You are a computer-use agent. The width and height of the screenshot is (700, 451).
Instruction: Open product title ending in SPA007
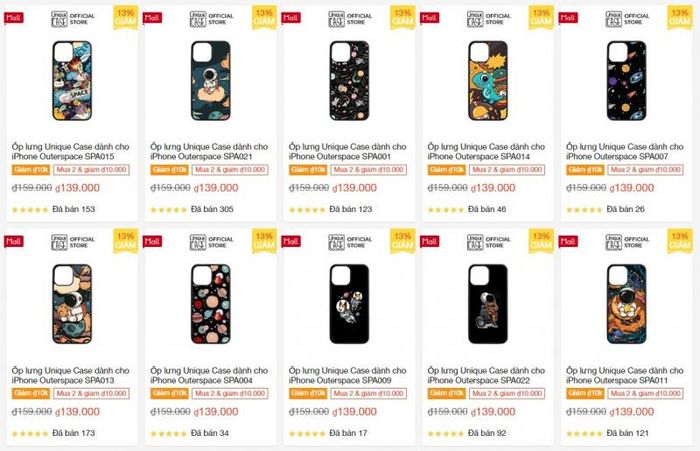pos(624,151)
